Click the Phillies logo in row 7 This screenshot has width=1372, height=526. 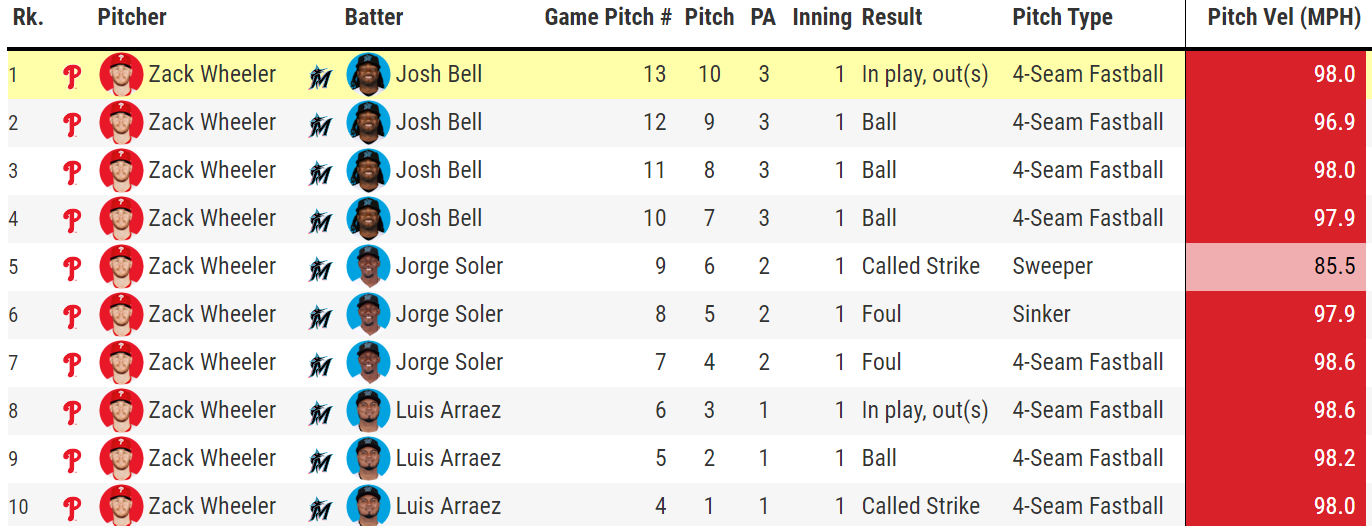[x=72, y=363]
